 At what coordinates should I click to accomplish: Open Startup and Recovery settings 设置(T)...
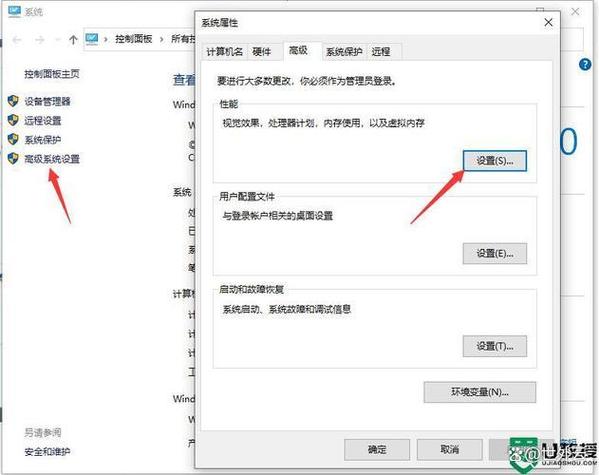pyautogui.click(x=495, y=346)
